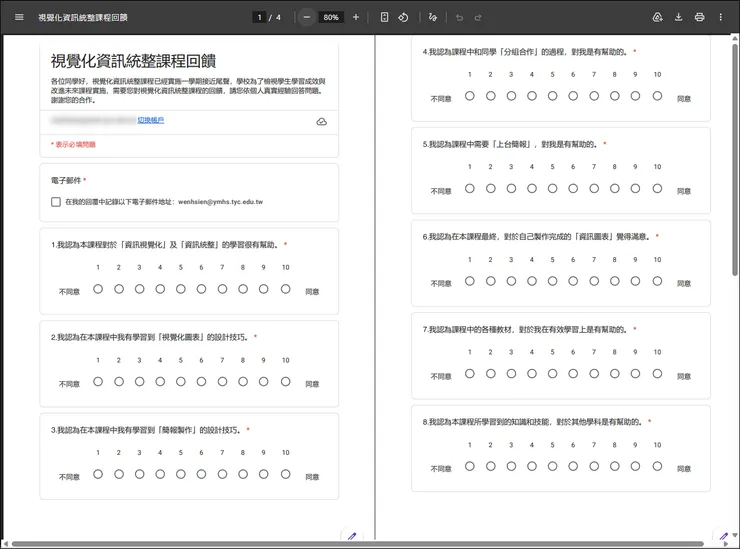Click the form title 視覺化資訊統整課程回饋
Viewport: 740px width, 549px height.
coord(133,61)
